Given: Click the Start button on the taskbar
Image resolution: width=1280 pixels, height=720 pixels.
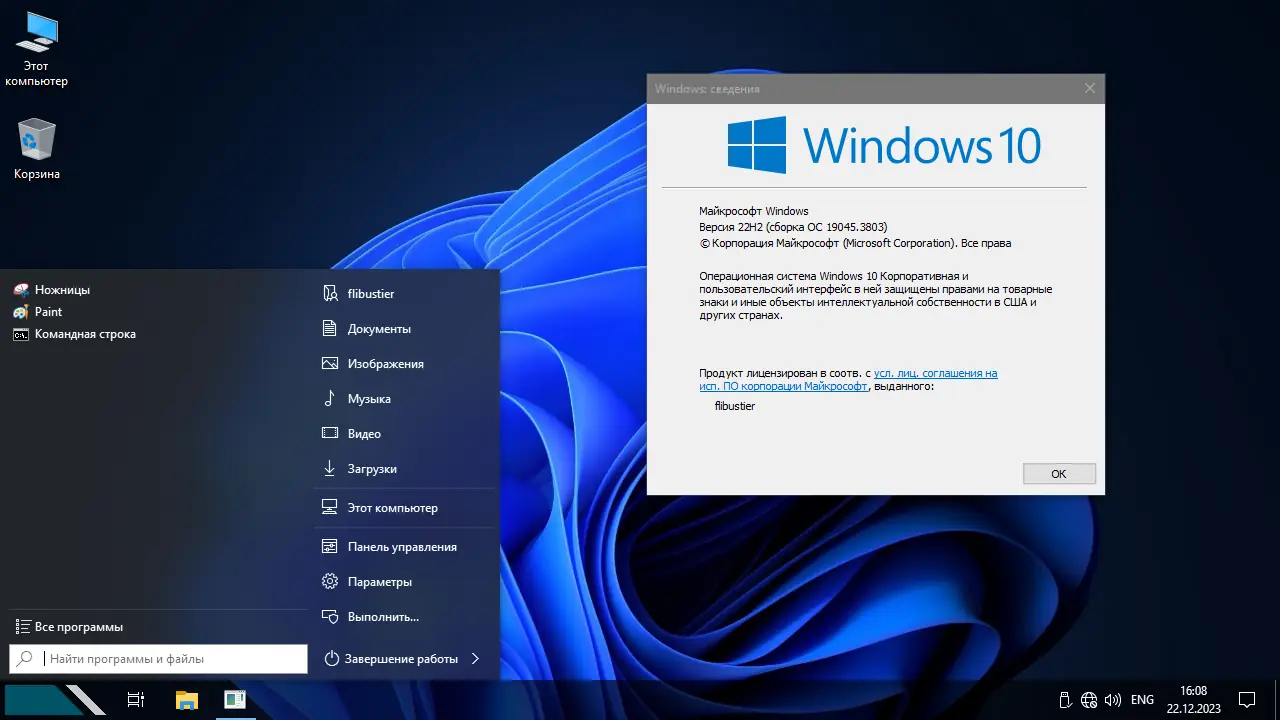Looking at the screenshot, I should (x=55, y=700).
